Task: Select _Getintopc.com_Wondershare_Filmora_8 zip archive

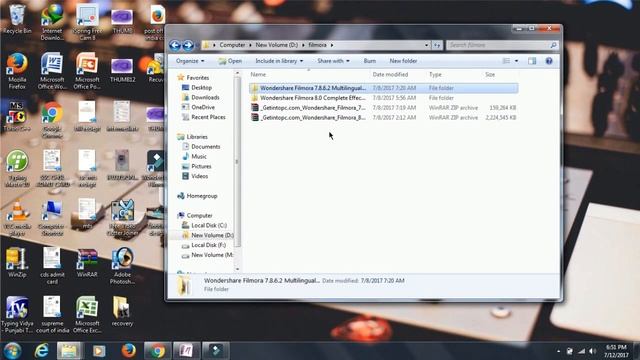Action: click(x=383, y=118)
